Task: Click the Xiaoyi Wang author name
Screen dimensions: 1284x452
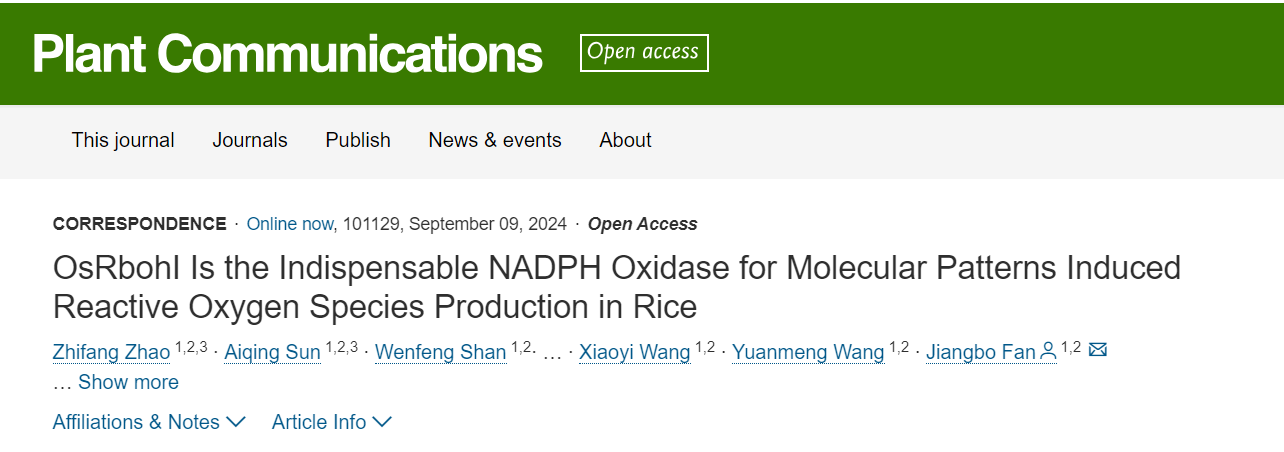Action: pos(634,352)
